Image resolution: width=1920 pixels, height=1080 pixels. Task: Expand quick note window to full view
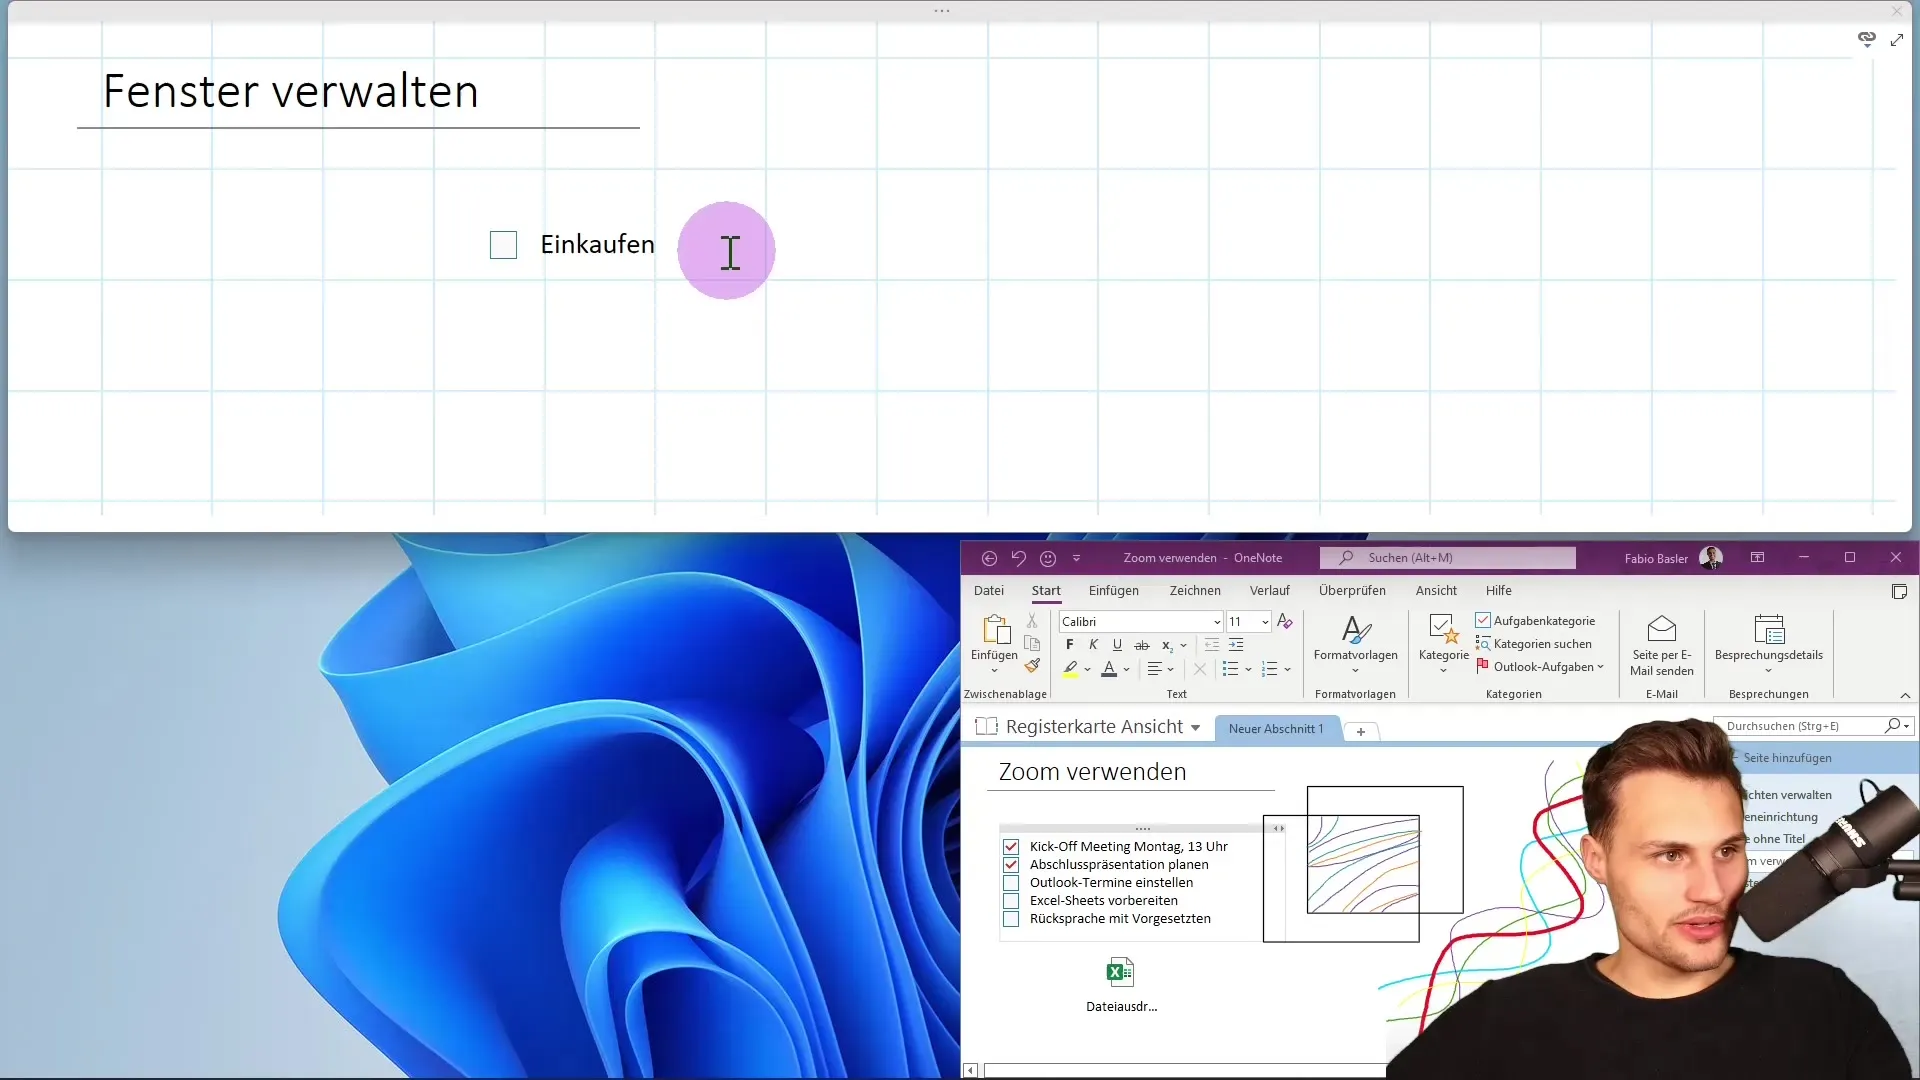click(x=1897, y=40)
